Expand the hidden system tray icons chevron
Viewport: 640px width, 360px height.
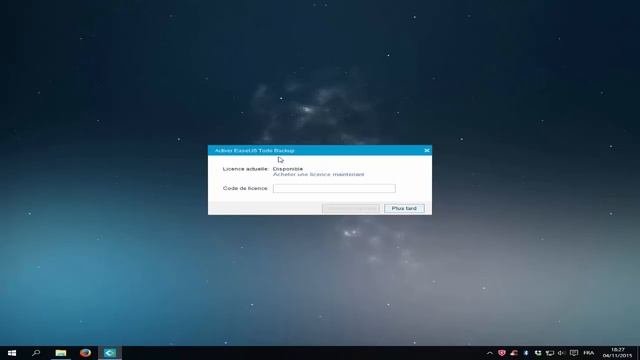(489, 353)
